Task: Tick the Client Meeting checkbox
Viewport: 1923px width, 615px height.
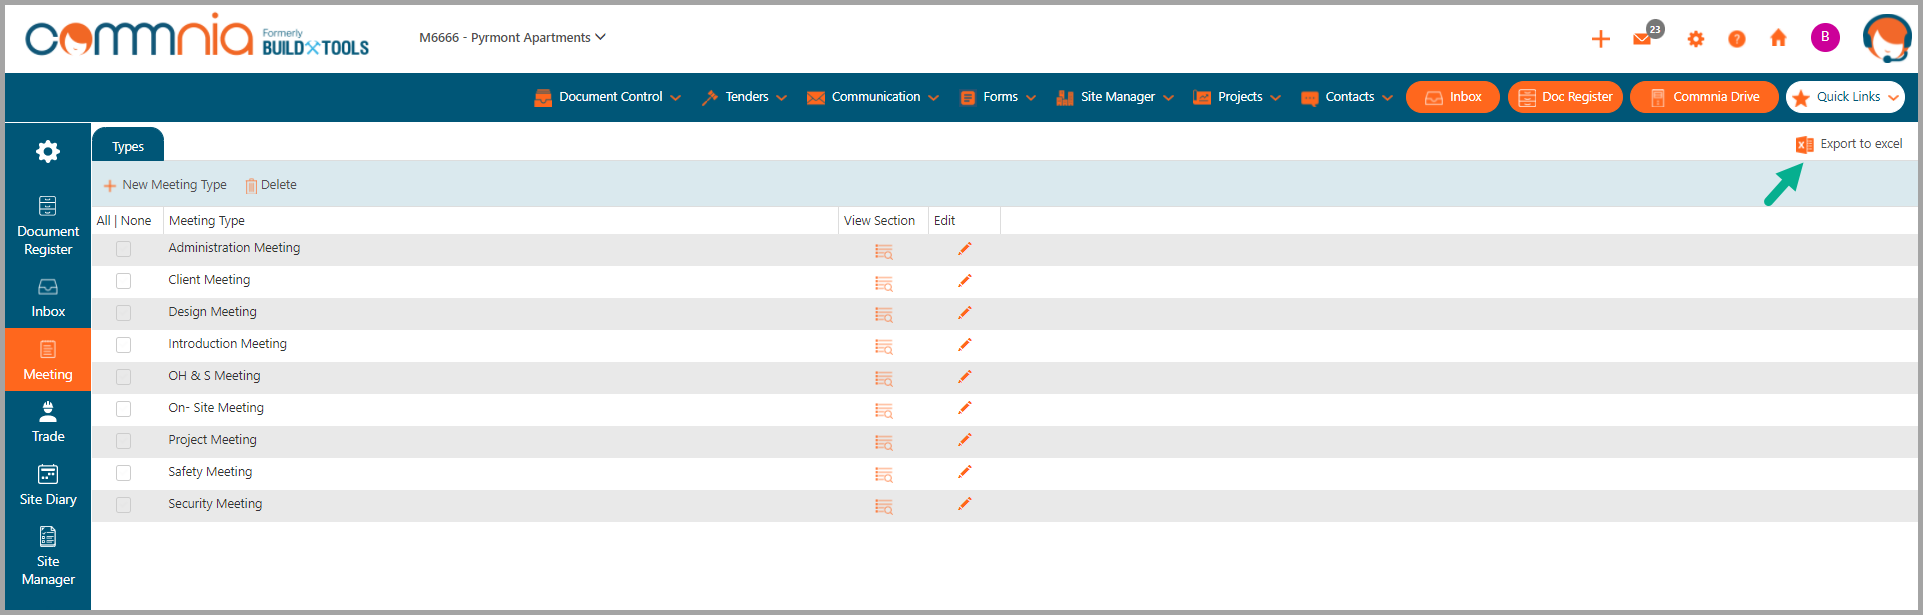Action: click(x=124, y=281)
